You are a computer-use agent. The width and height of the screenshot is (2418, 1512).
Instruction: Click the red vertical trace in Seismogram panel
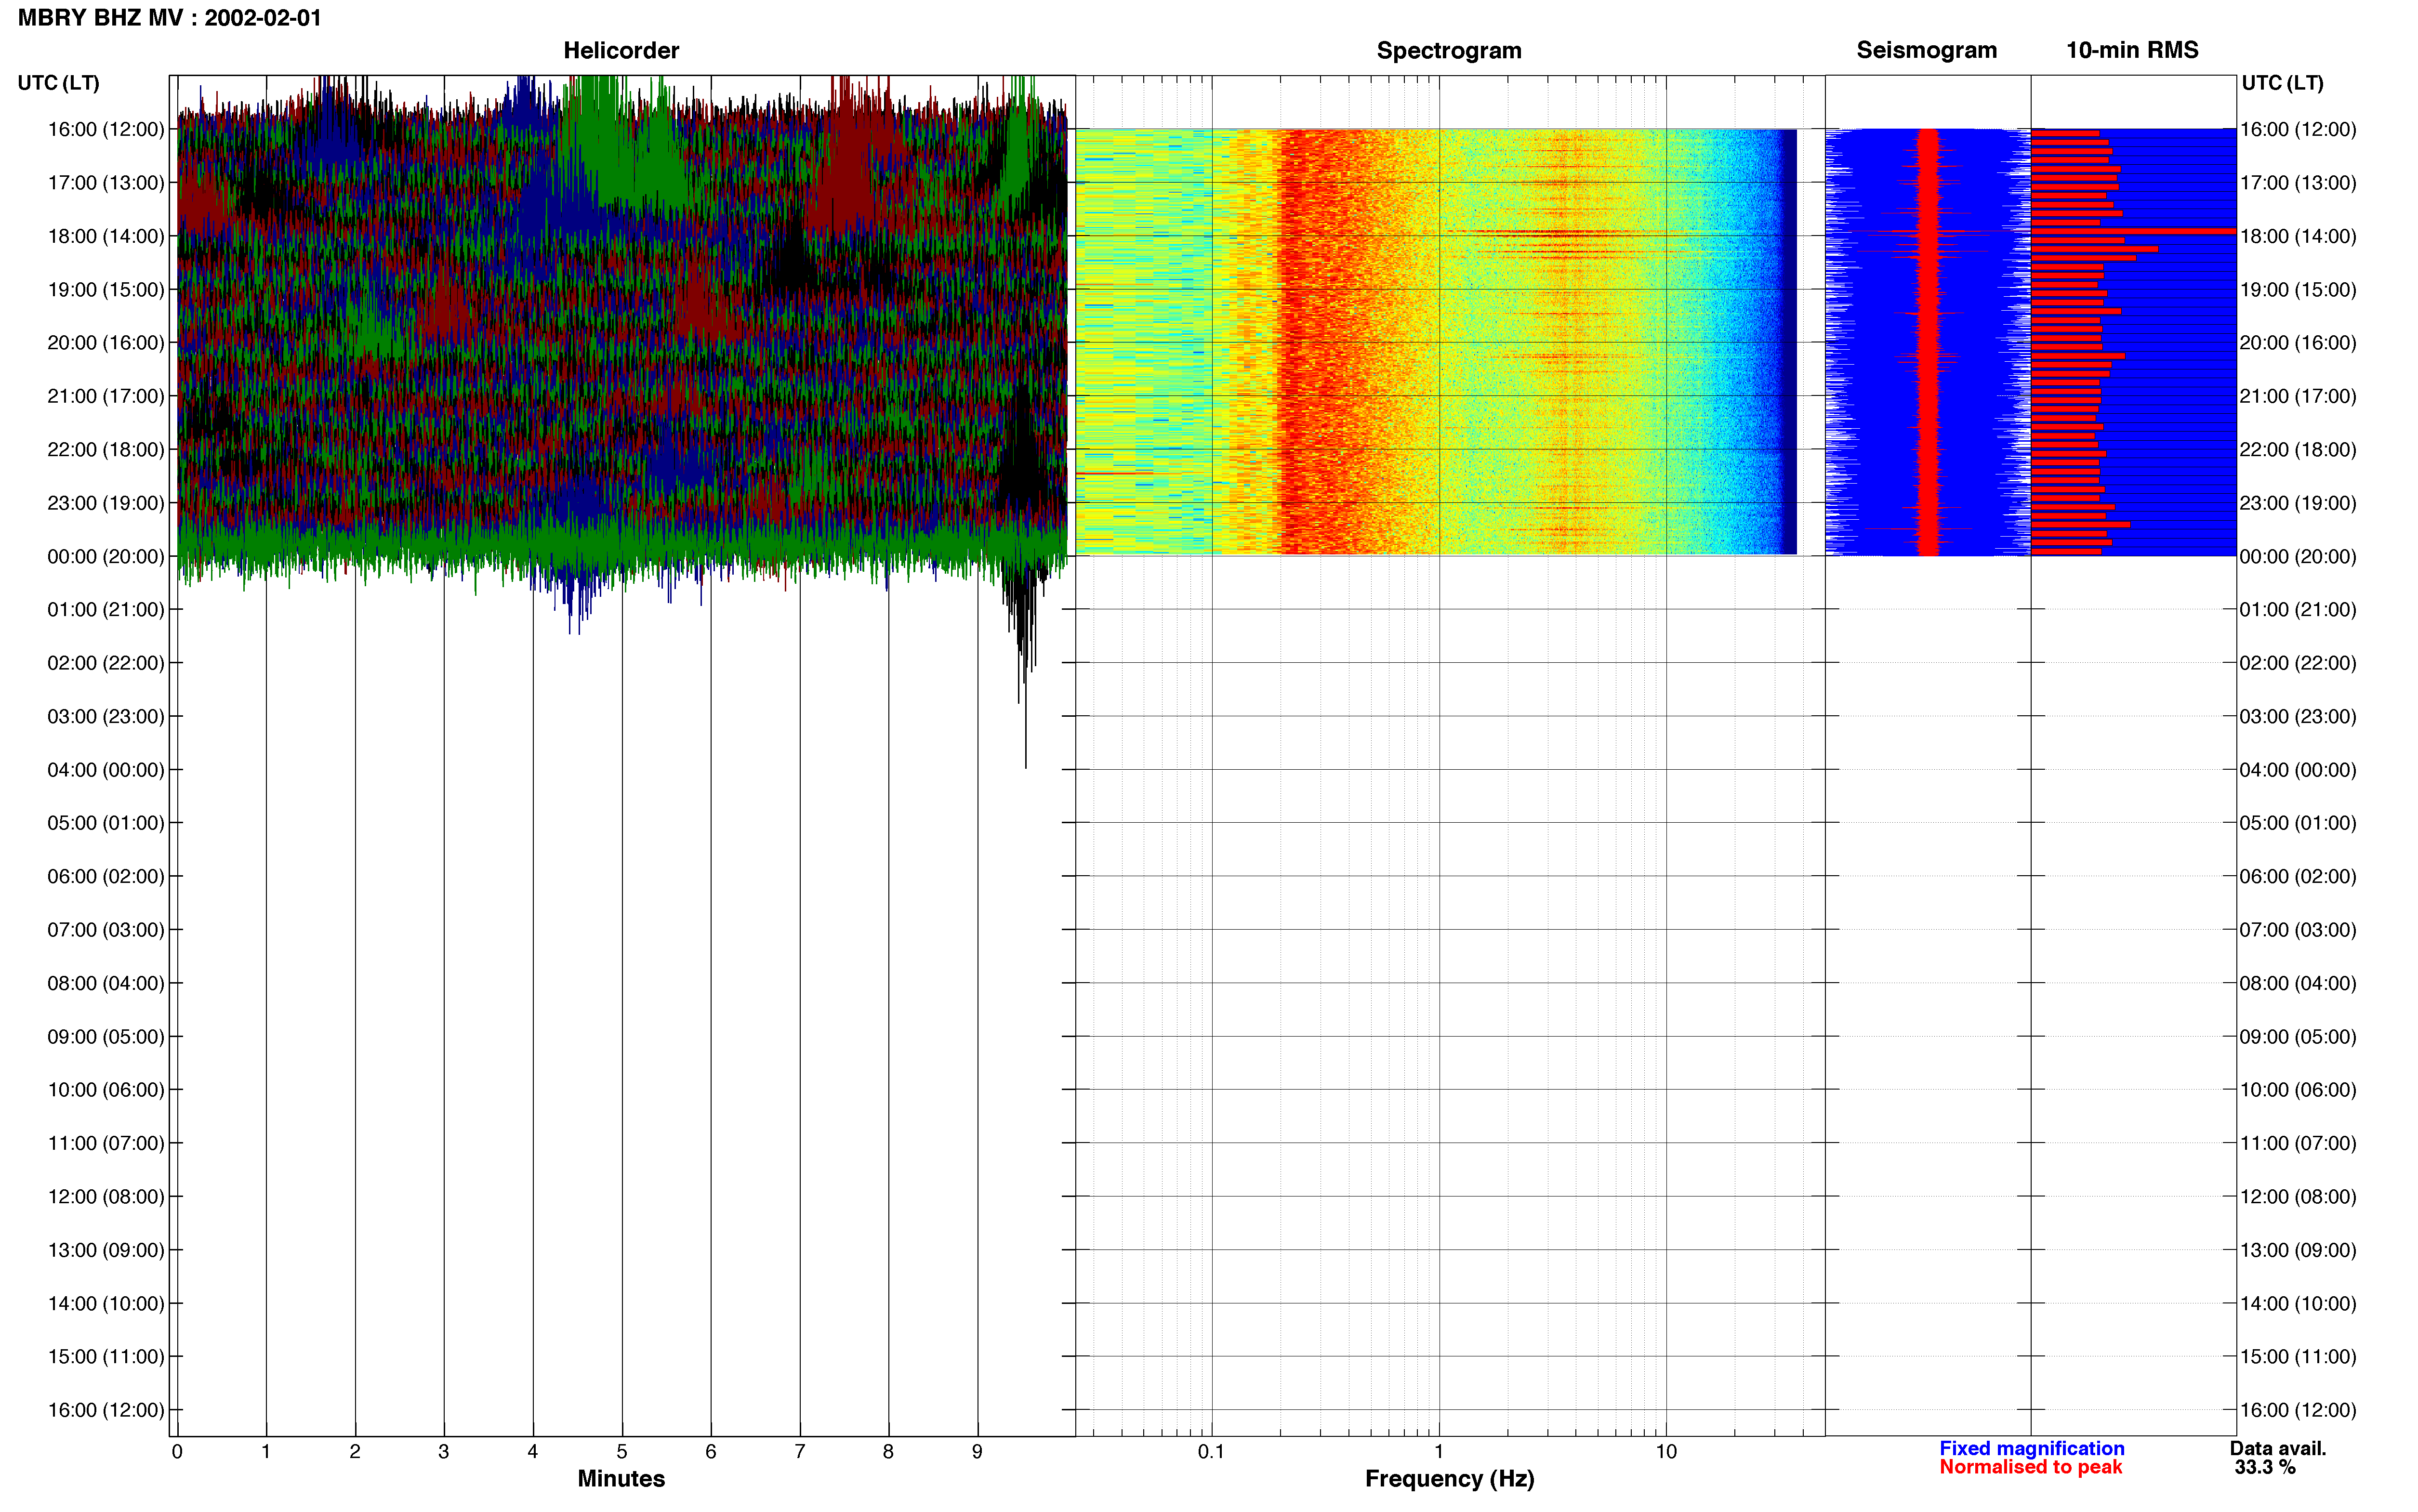[x=1928, y=341]
